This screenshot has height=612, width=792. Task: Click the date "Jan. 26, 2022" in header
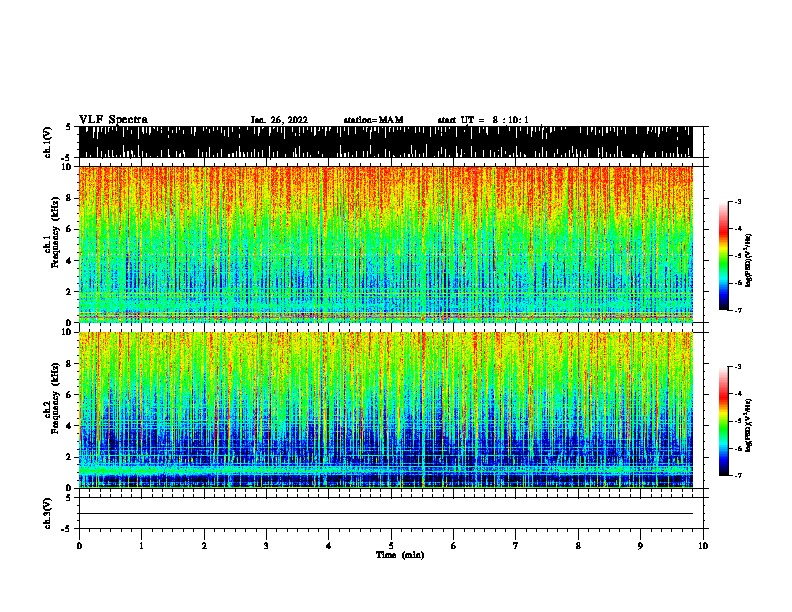[x=279, y=120]
